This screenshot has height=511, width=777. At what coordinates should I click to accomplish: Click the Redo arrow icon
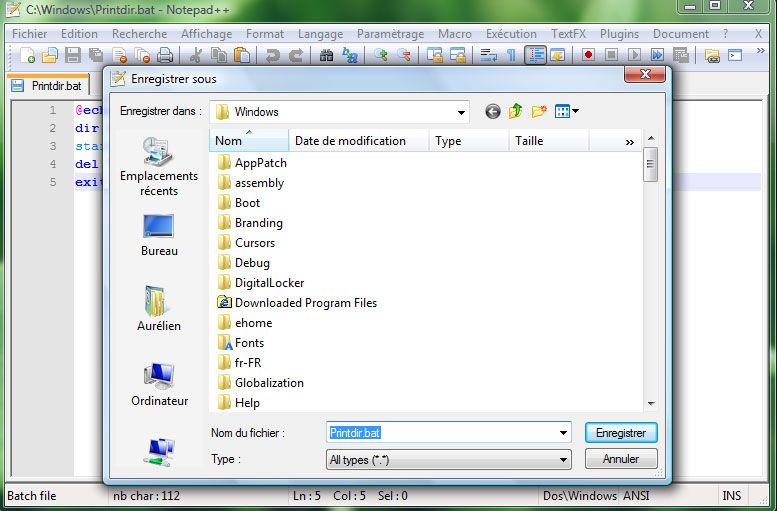coord(295,55)
